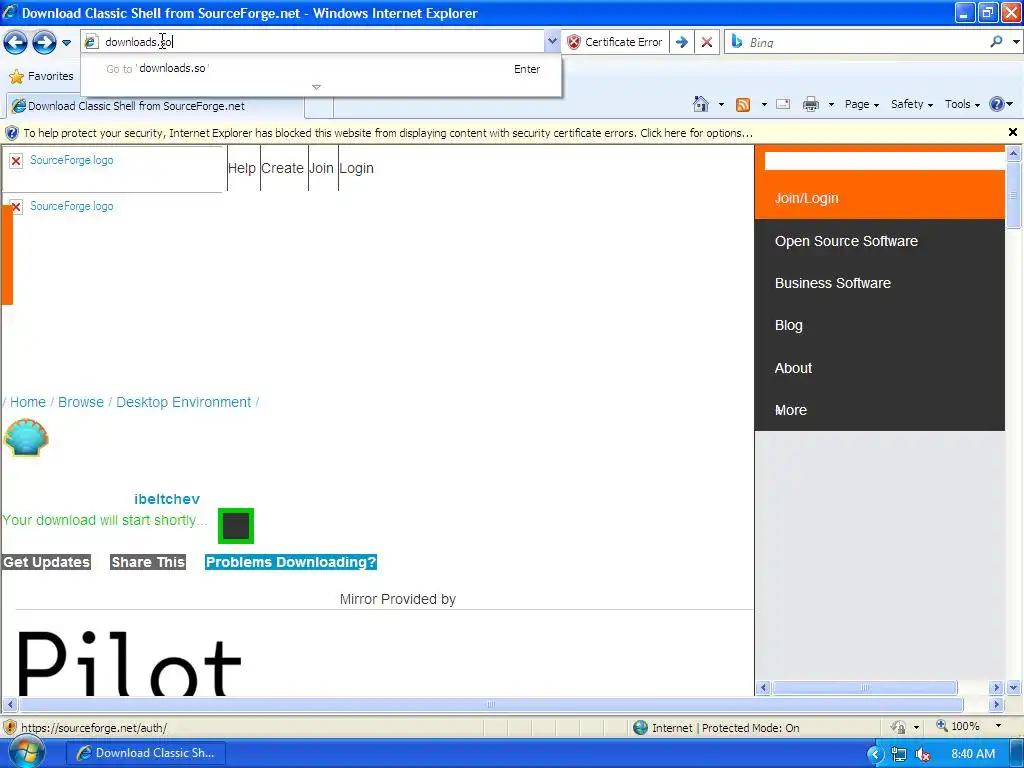The image size is (1024, 768).
Task: Click the Get Updates button
Action: pyautogui.click(x=46, y=562)
